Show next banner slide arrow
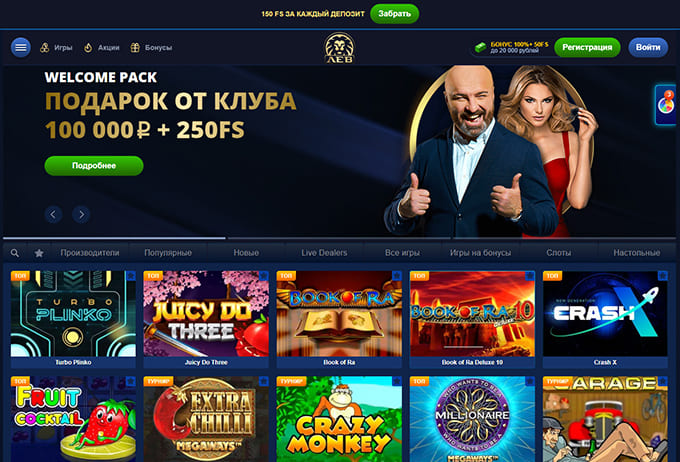This screenshot has height=462, width=680. click(x=81, y=214)
